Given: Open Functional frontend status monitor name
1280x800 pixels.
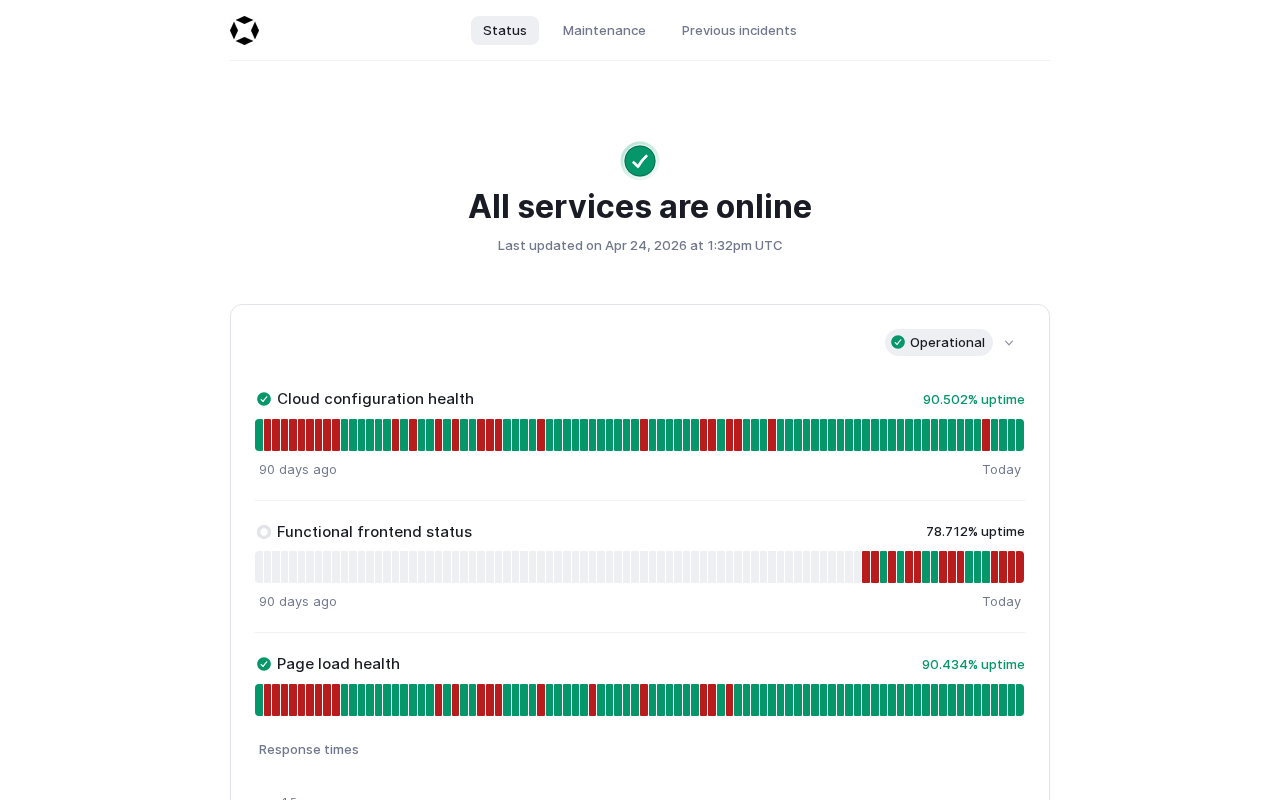Looking at the screenshot, I should tap(374, 532).
